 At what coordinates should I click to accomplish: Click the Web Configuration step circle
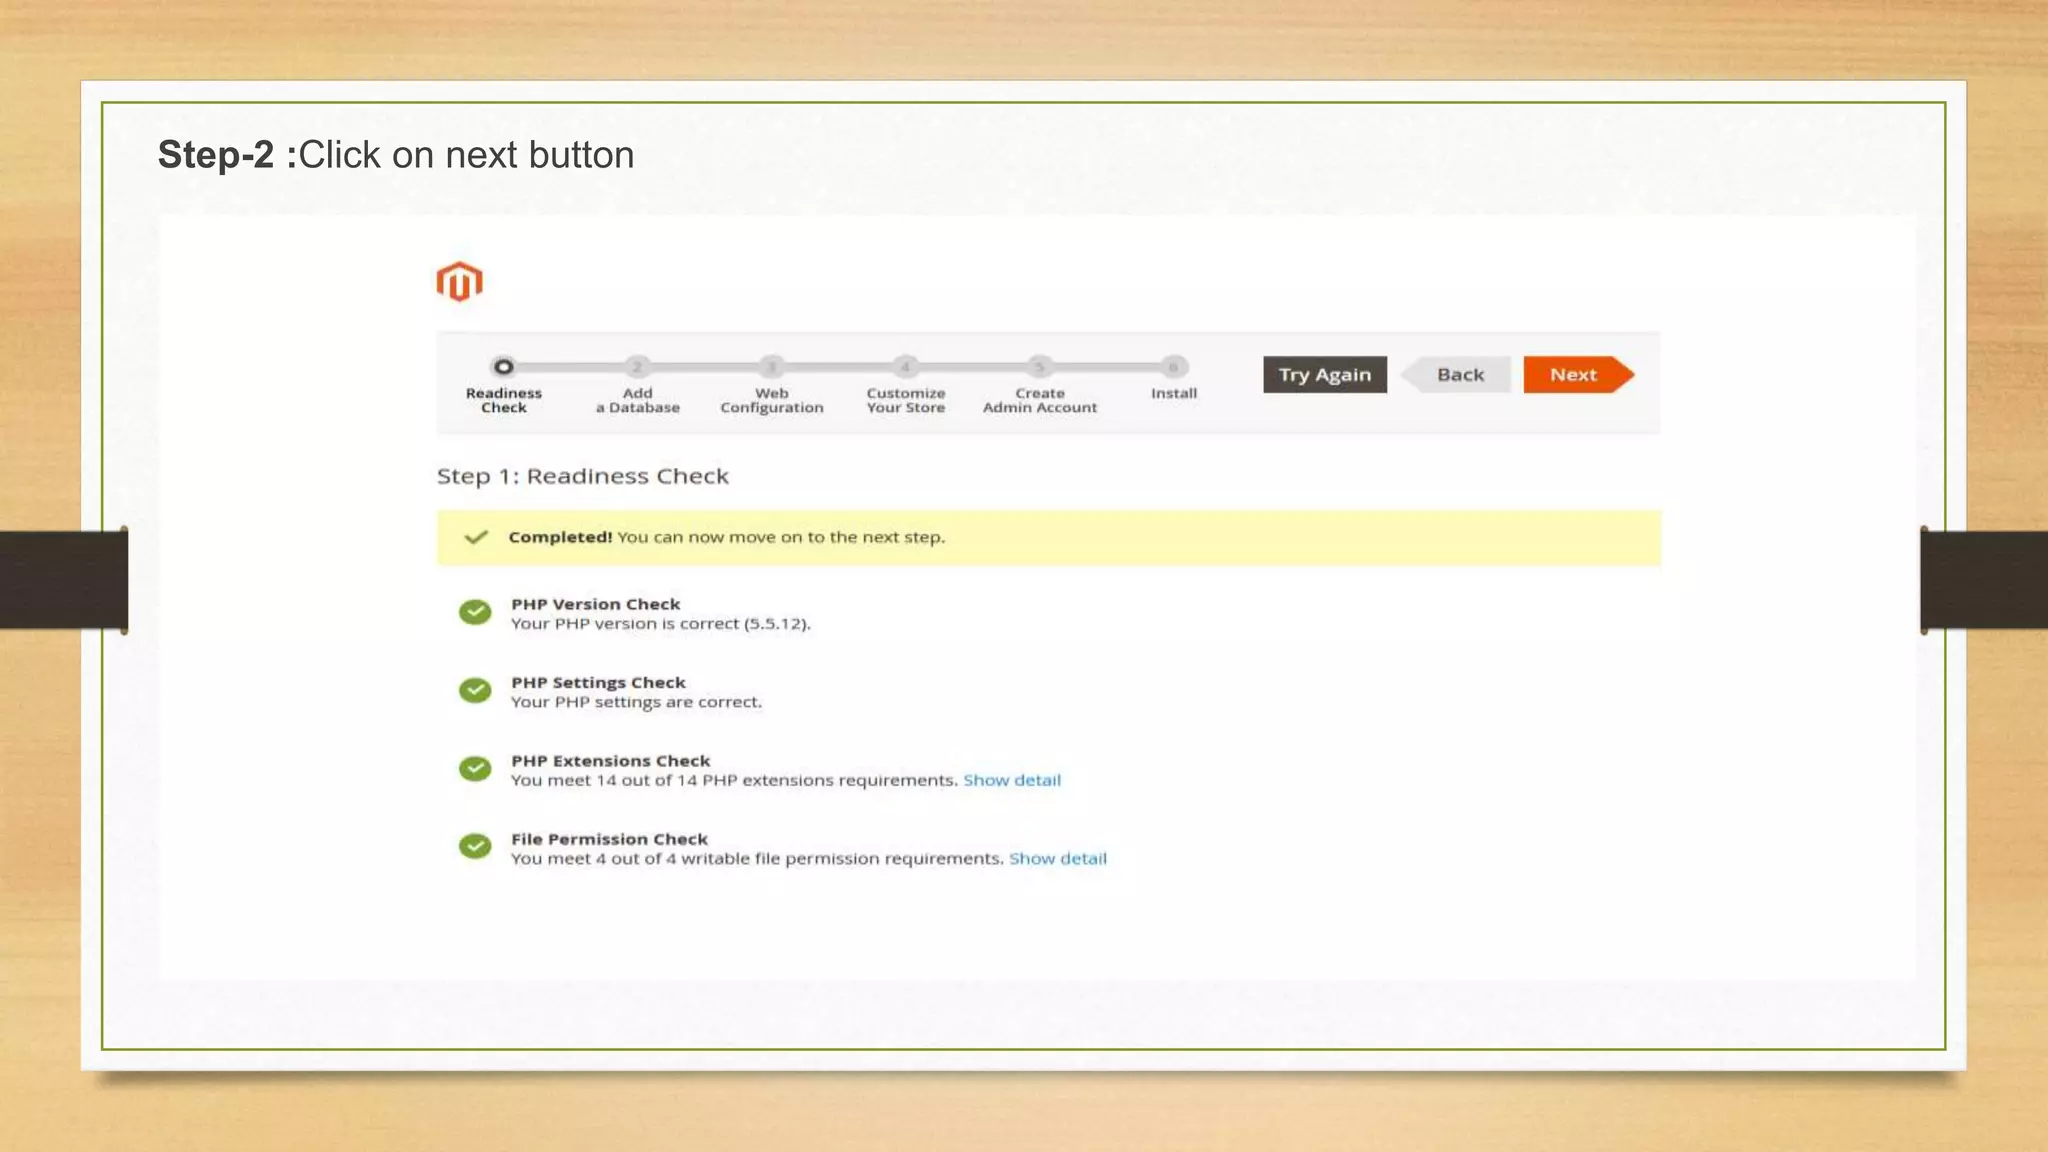(771, 367)
